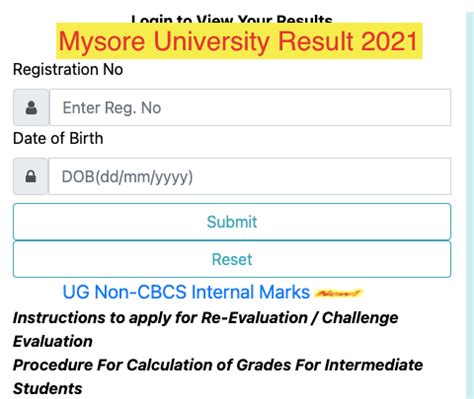Click the Registration No label
Viewport: 474px width, 399px height.
pyautogui.click(x=68, y=70)
